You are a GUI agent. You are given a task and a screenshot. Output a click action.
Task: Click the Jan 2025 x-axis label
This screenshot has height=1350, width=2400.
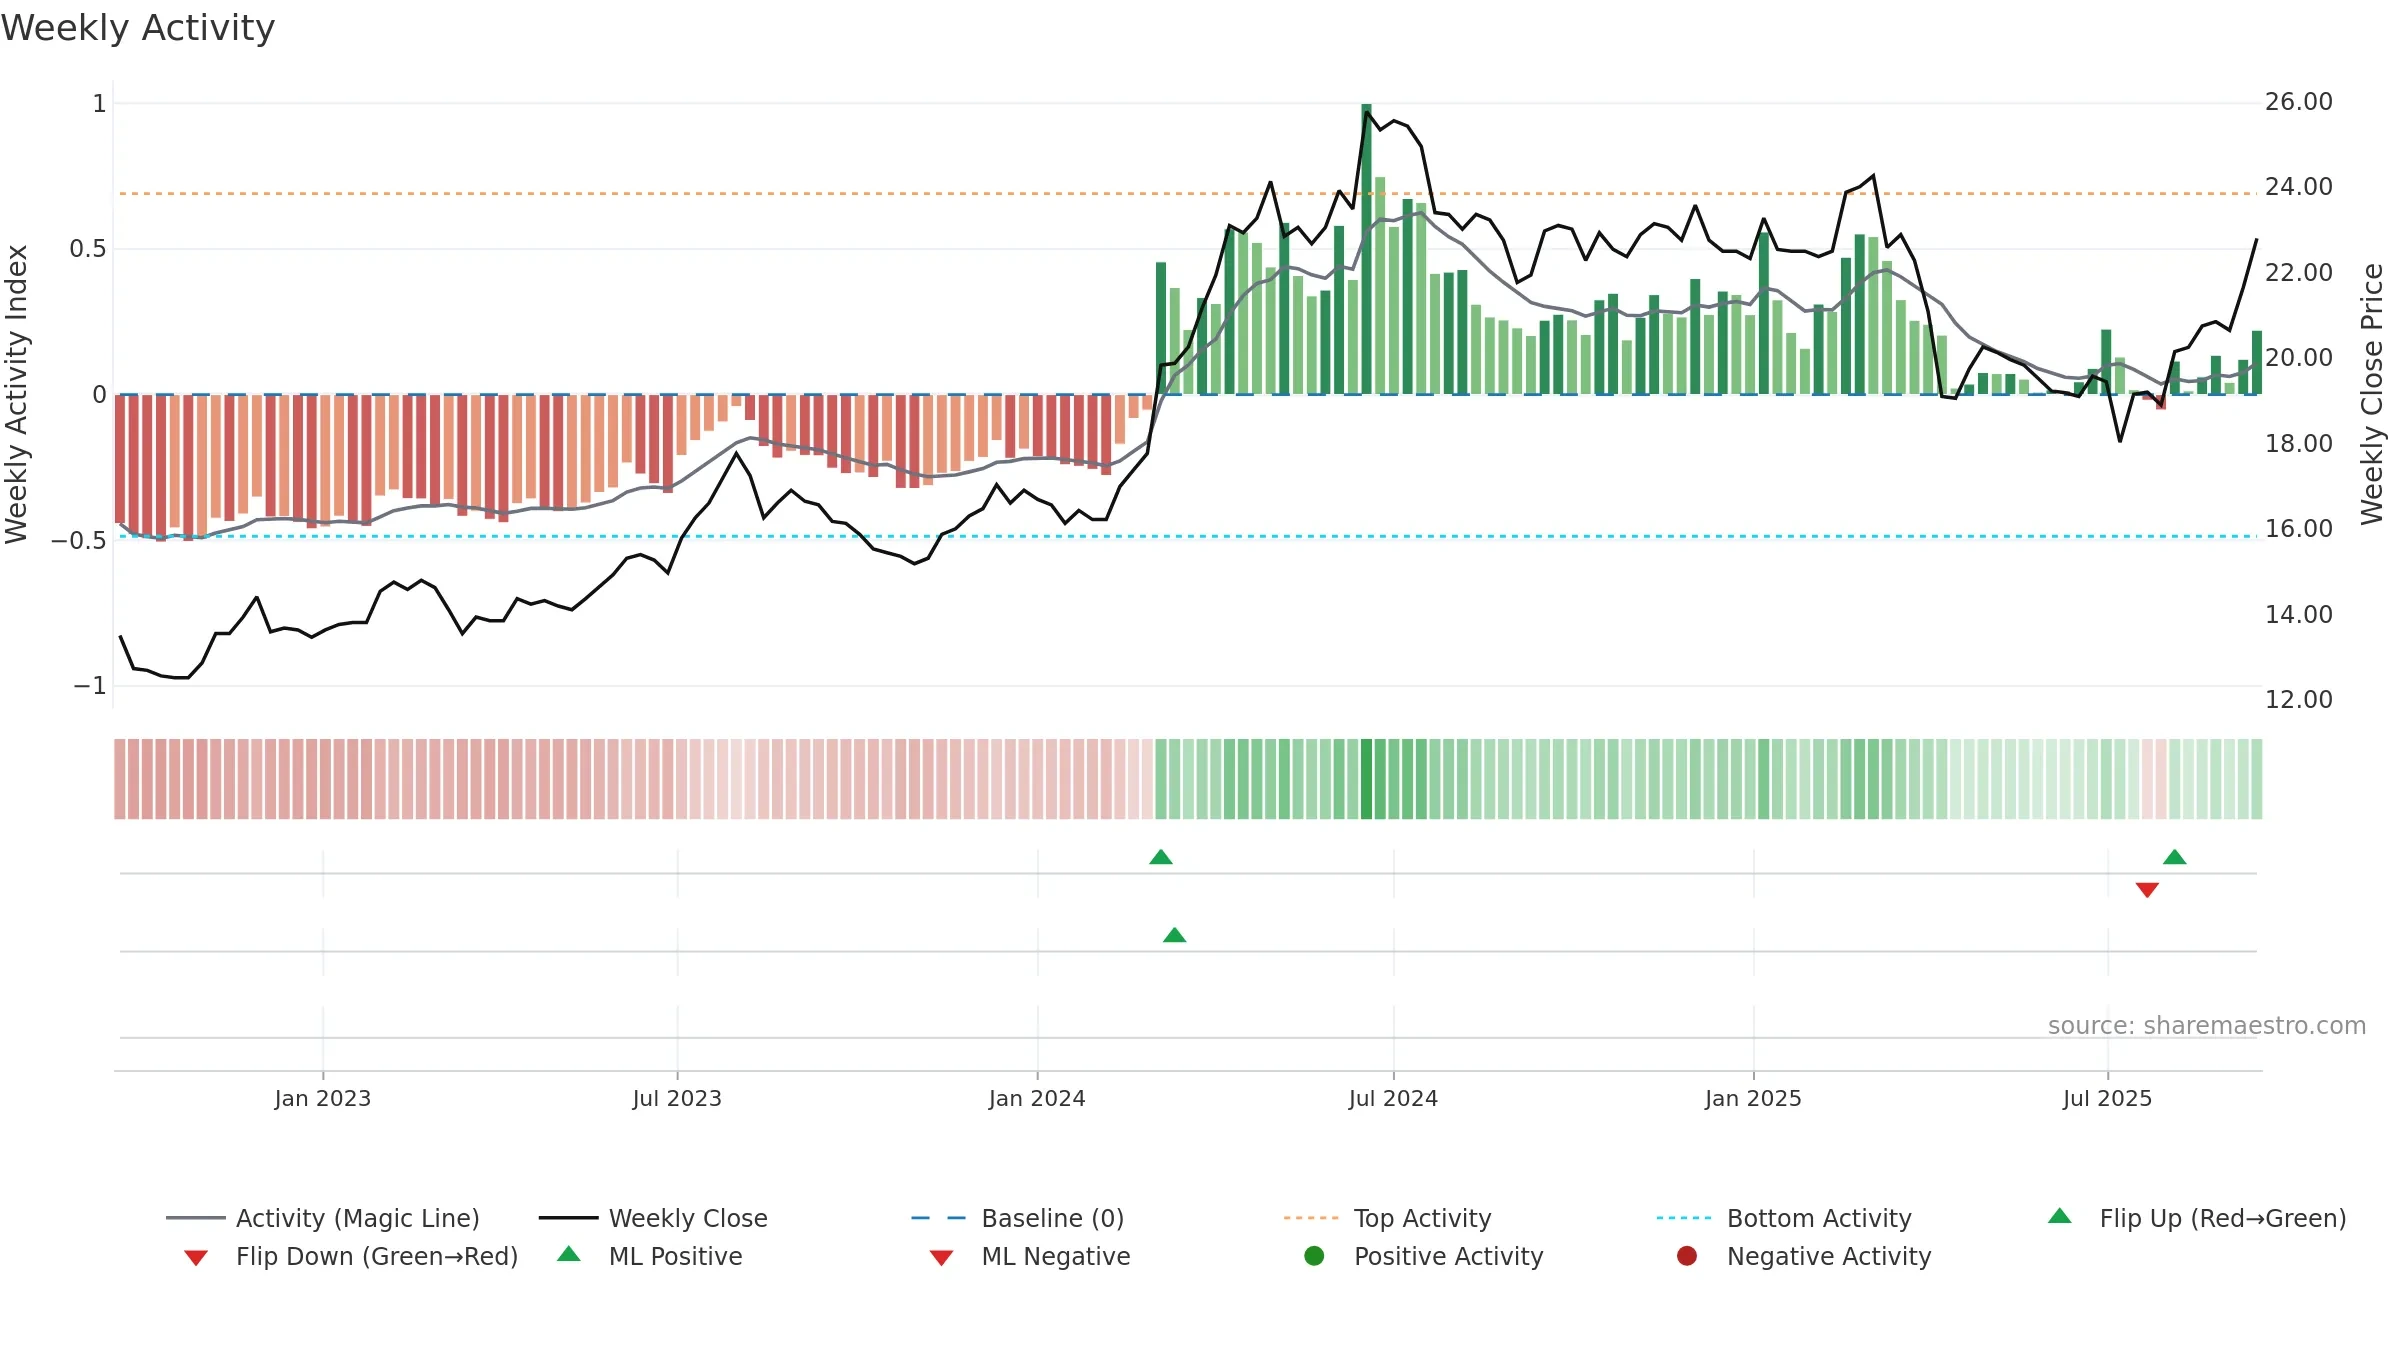click(1753, 1099)
